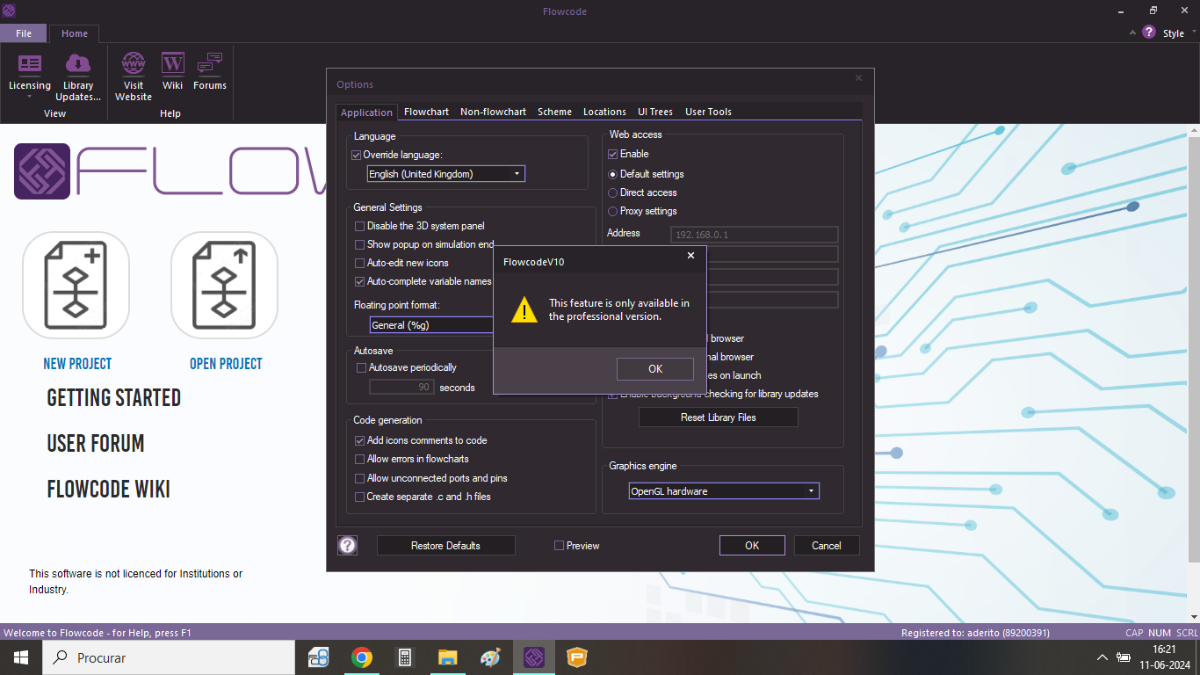The width and height of the screenshot is (1200, 675).
Task: Uncheck Add icons comments to code
Action: click(360, 441)
